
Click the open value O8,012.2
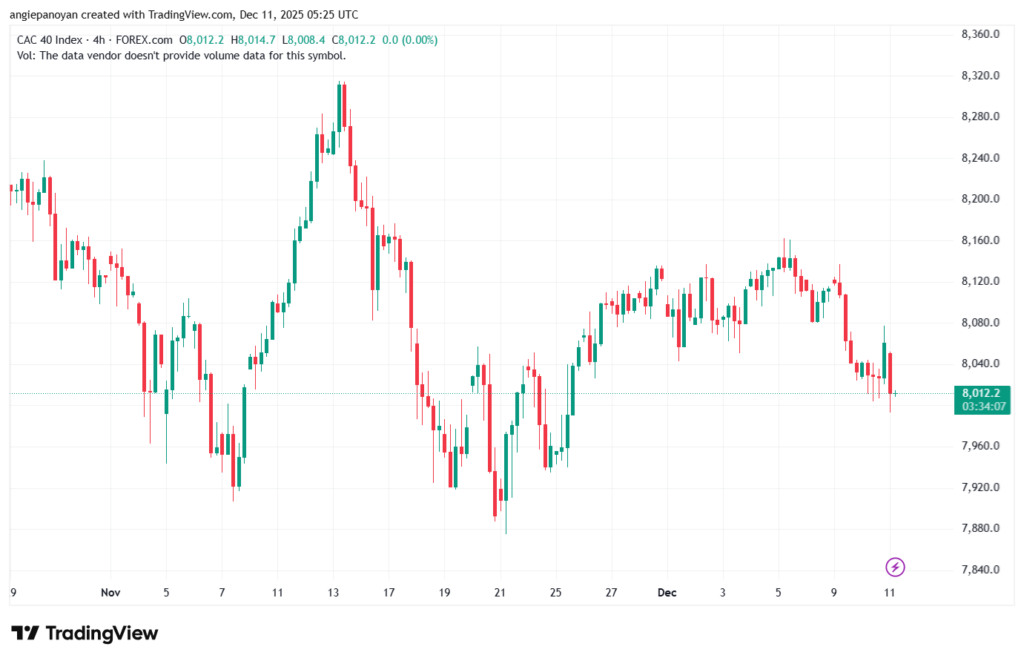(x=204, y=40)
